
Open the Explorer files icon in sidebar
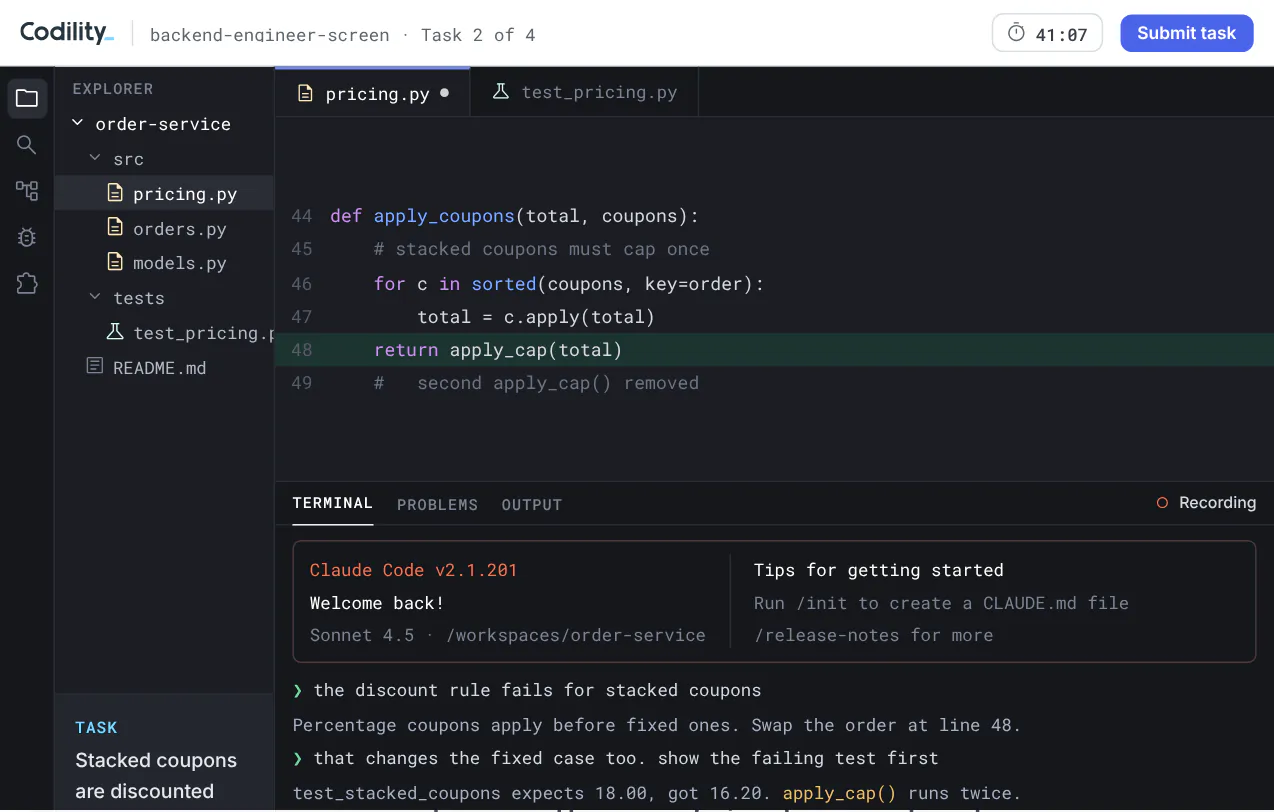click(x=27, y=98)
